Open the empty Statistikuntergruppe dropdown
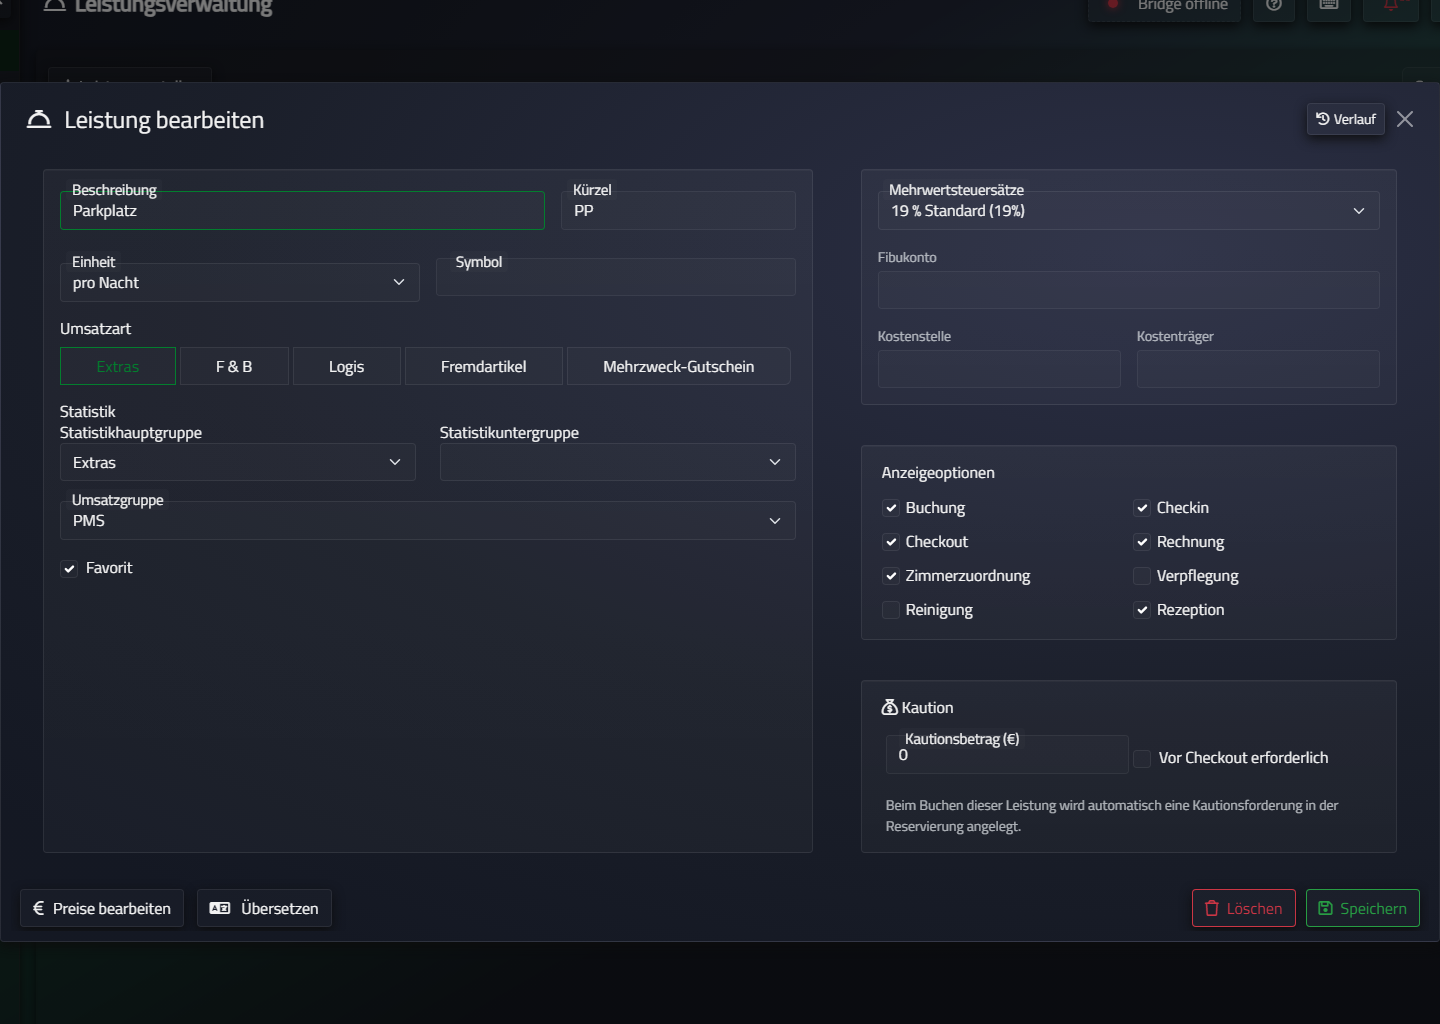 pos(618,462)
